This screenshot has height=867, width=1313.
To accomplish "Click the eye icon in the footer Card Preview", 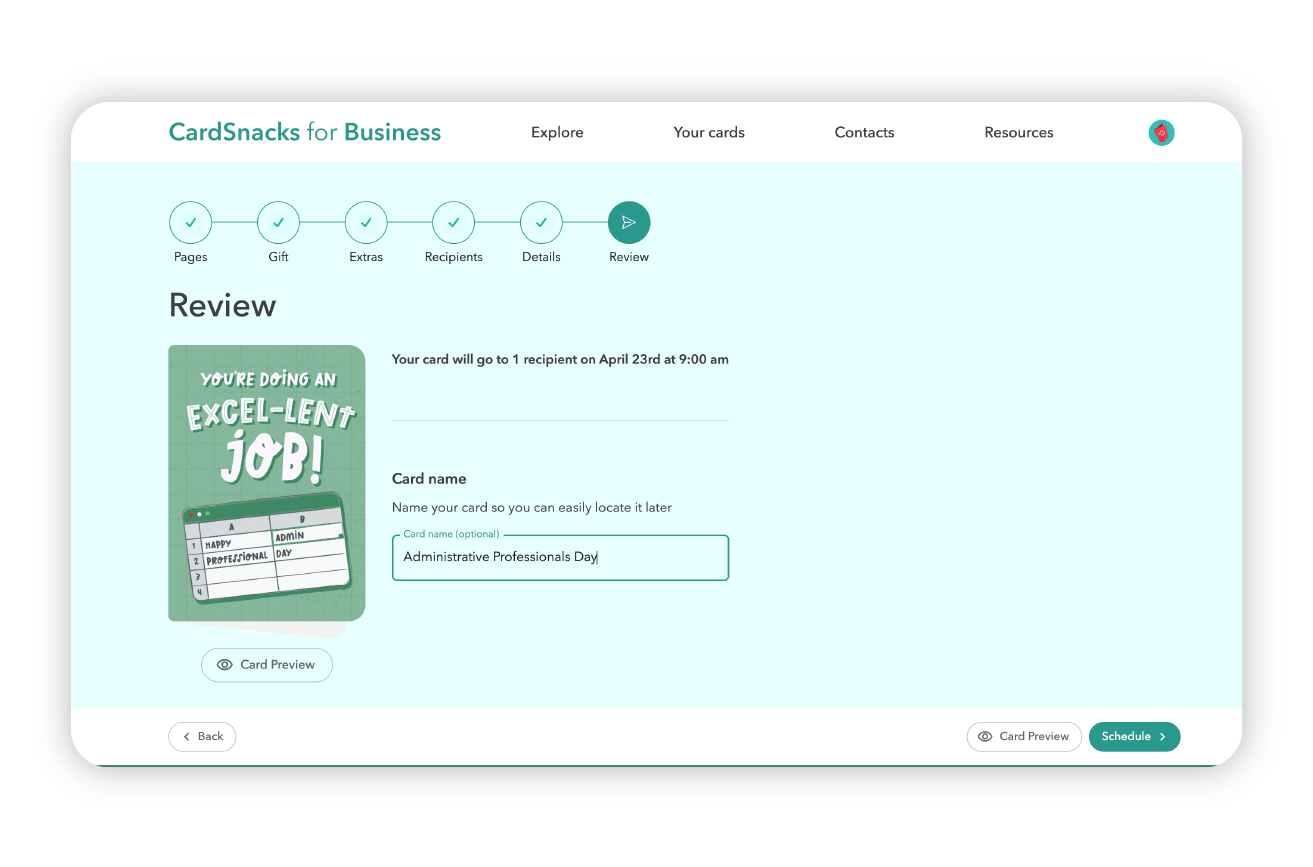I will pos(985,737).
